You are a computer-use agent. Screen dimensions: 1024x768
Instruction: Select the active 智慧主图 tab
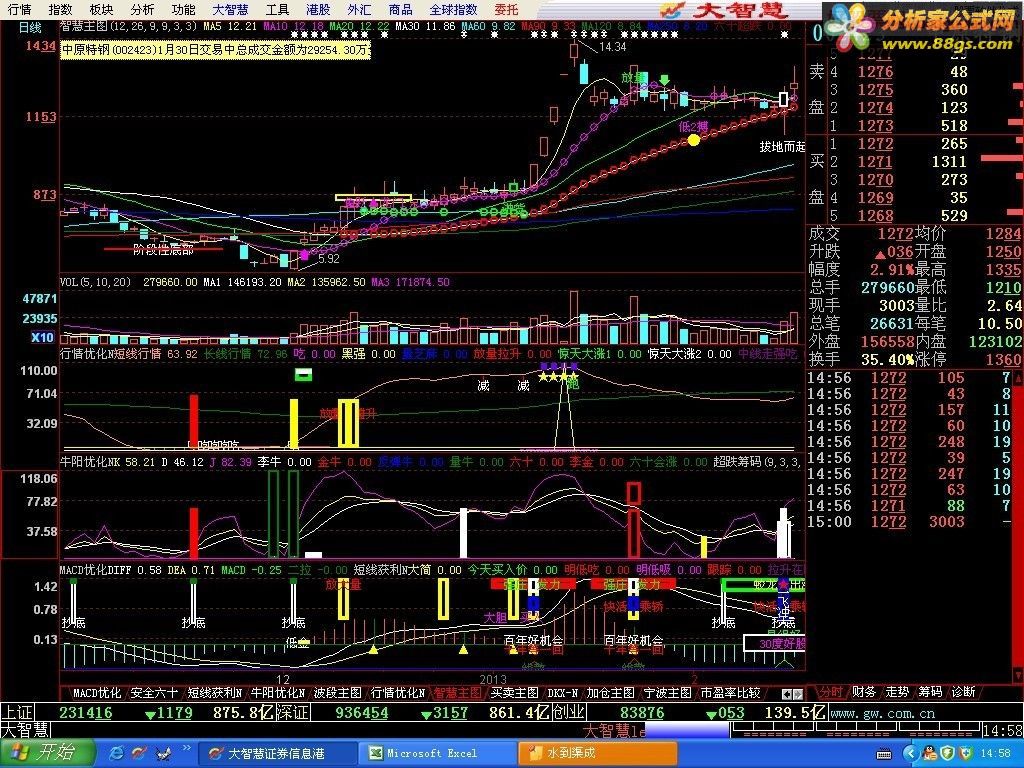(x=458, y=693)
